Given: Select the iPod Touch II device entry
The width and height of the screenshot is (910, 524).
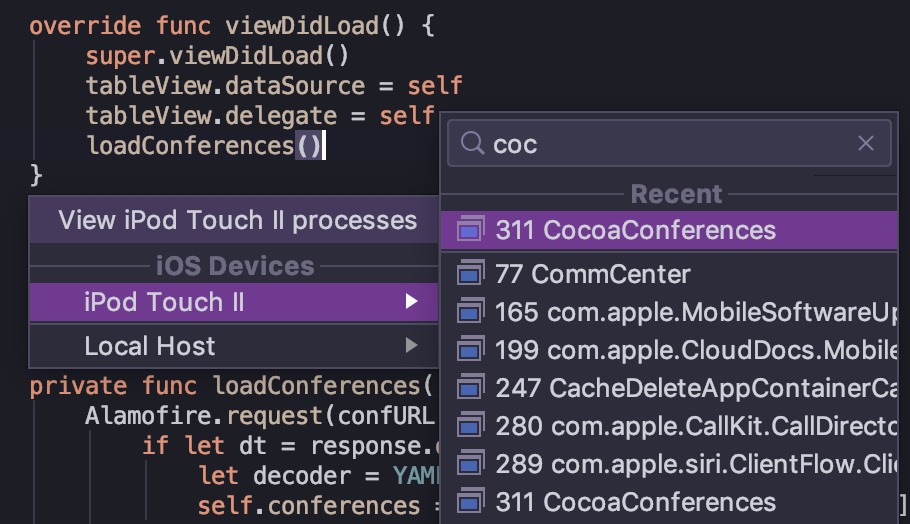Looking at the screenshot, I should tap(165, 302).
